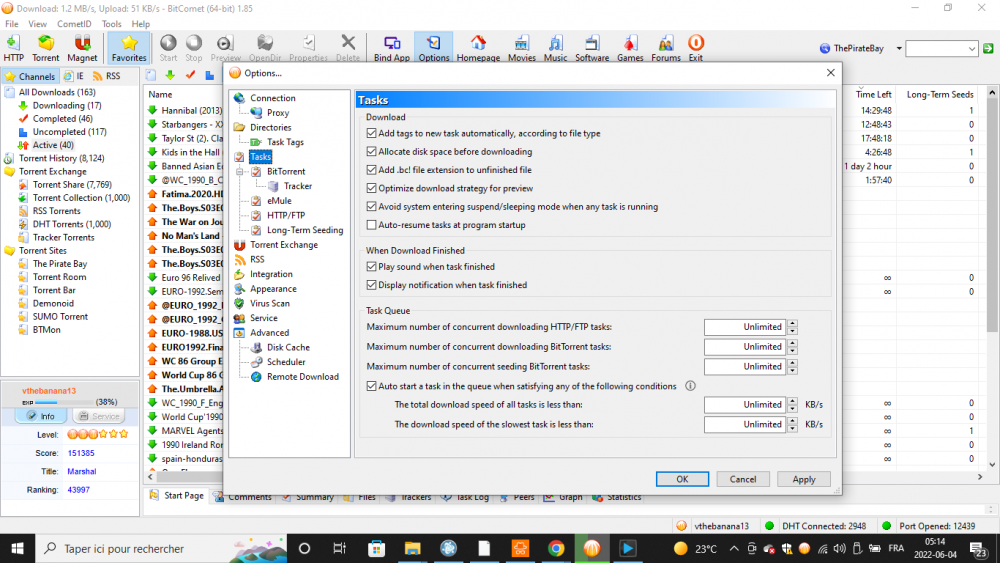The width and height of the screenshot is (1000, 563).
Task: Click the Info button in user panel
Action: coord(41,416)
